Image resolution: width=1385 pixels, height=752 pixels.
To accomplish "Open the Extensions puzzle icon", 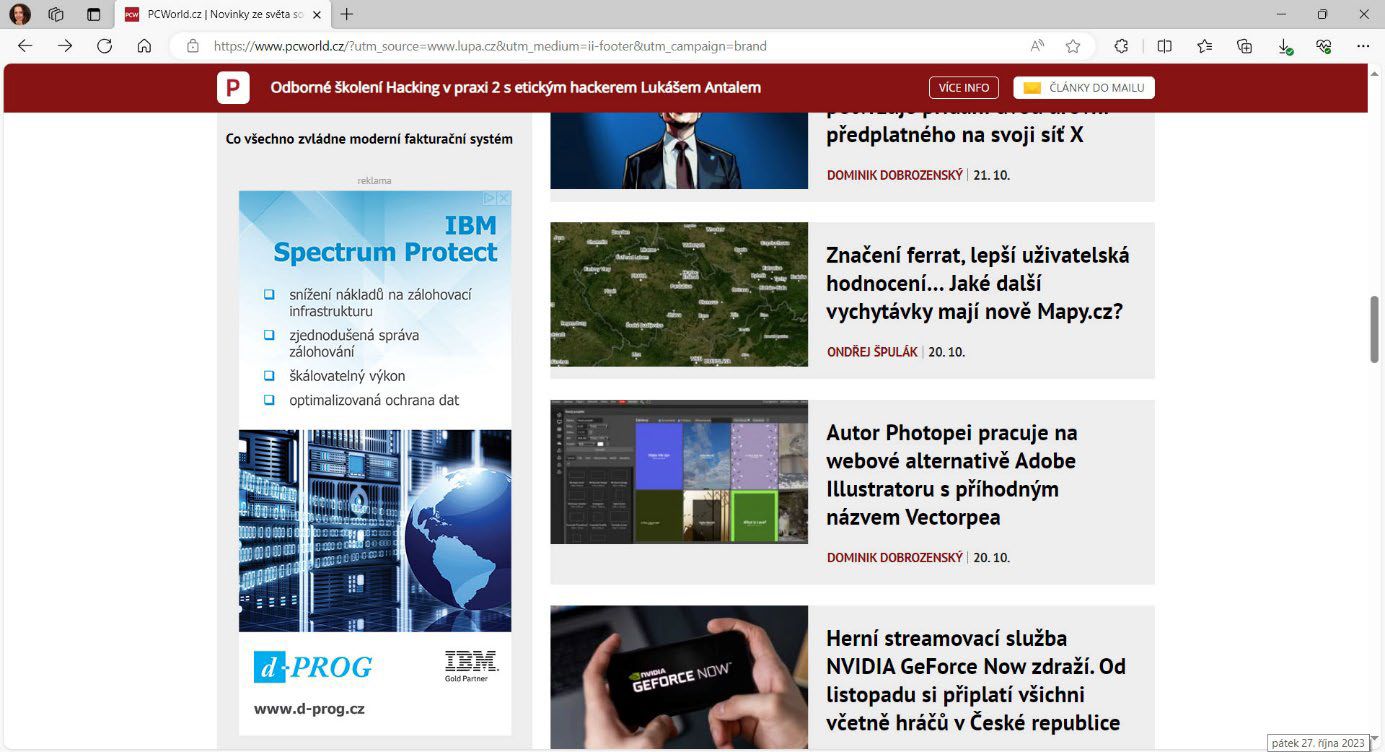I will tap(1121, 46).
